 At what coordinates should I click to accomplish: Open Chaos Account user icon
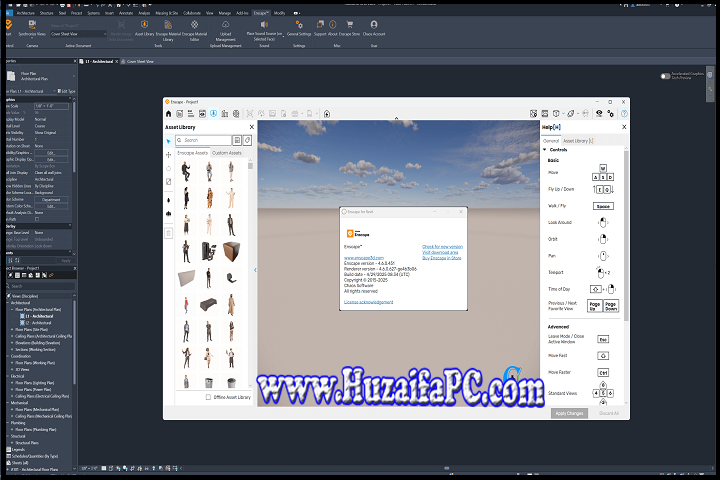click(x=374, y=24)
